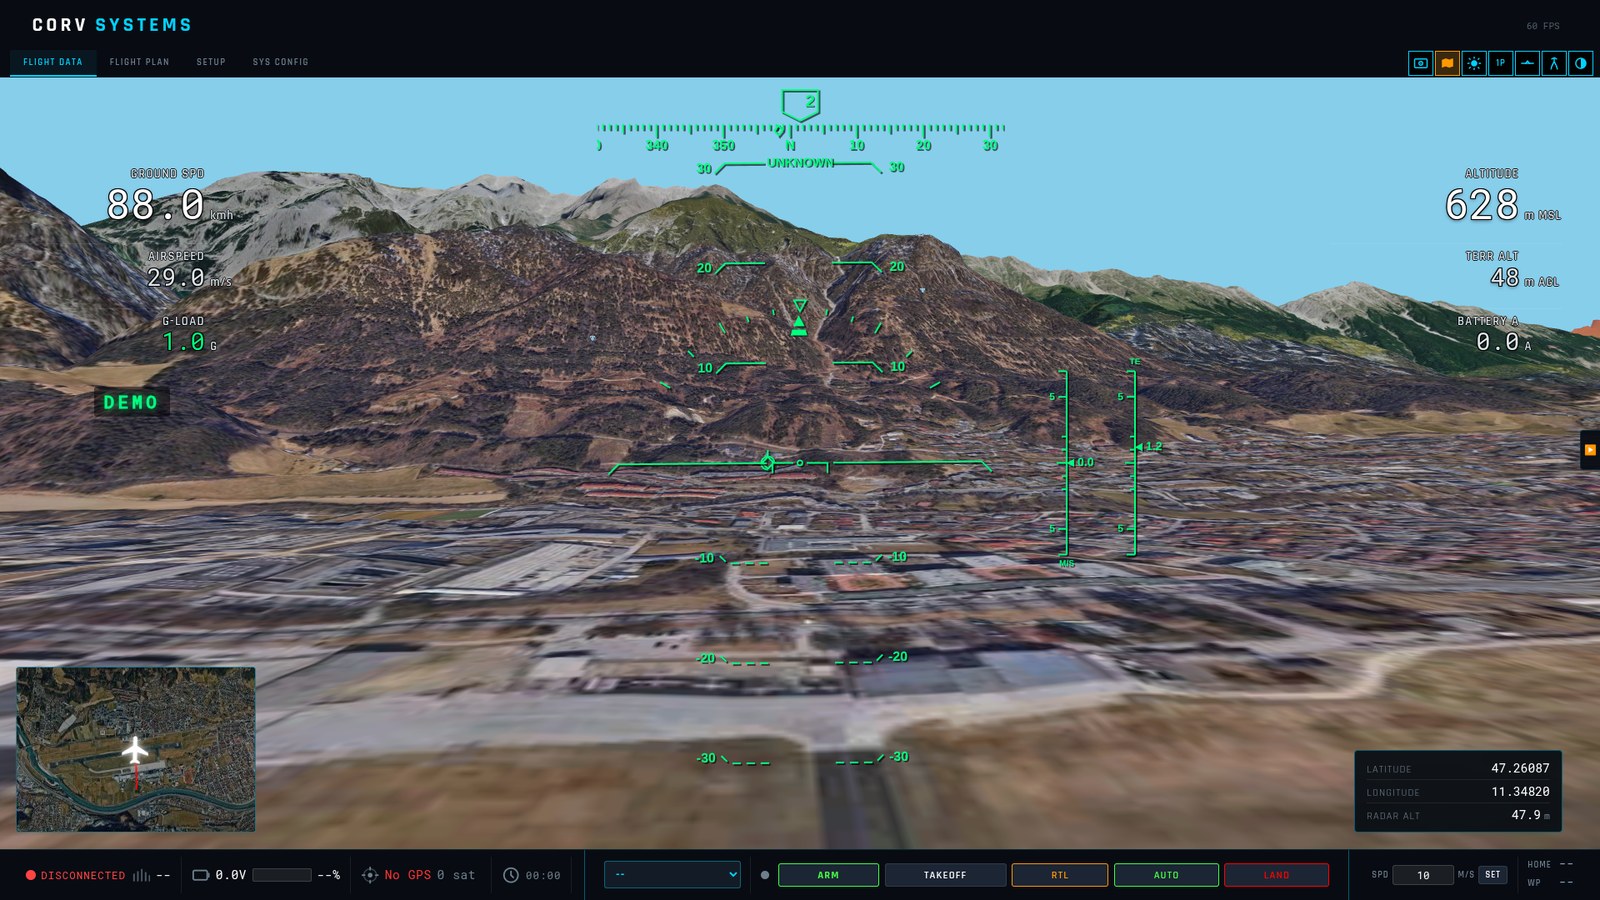Click the altitude 628 readout
Viewport: 1600px width, 900px height.
click(x=1482, y=205)
